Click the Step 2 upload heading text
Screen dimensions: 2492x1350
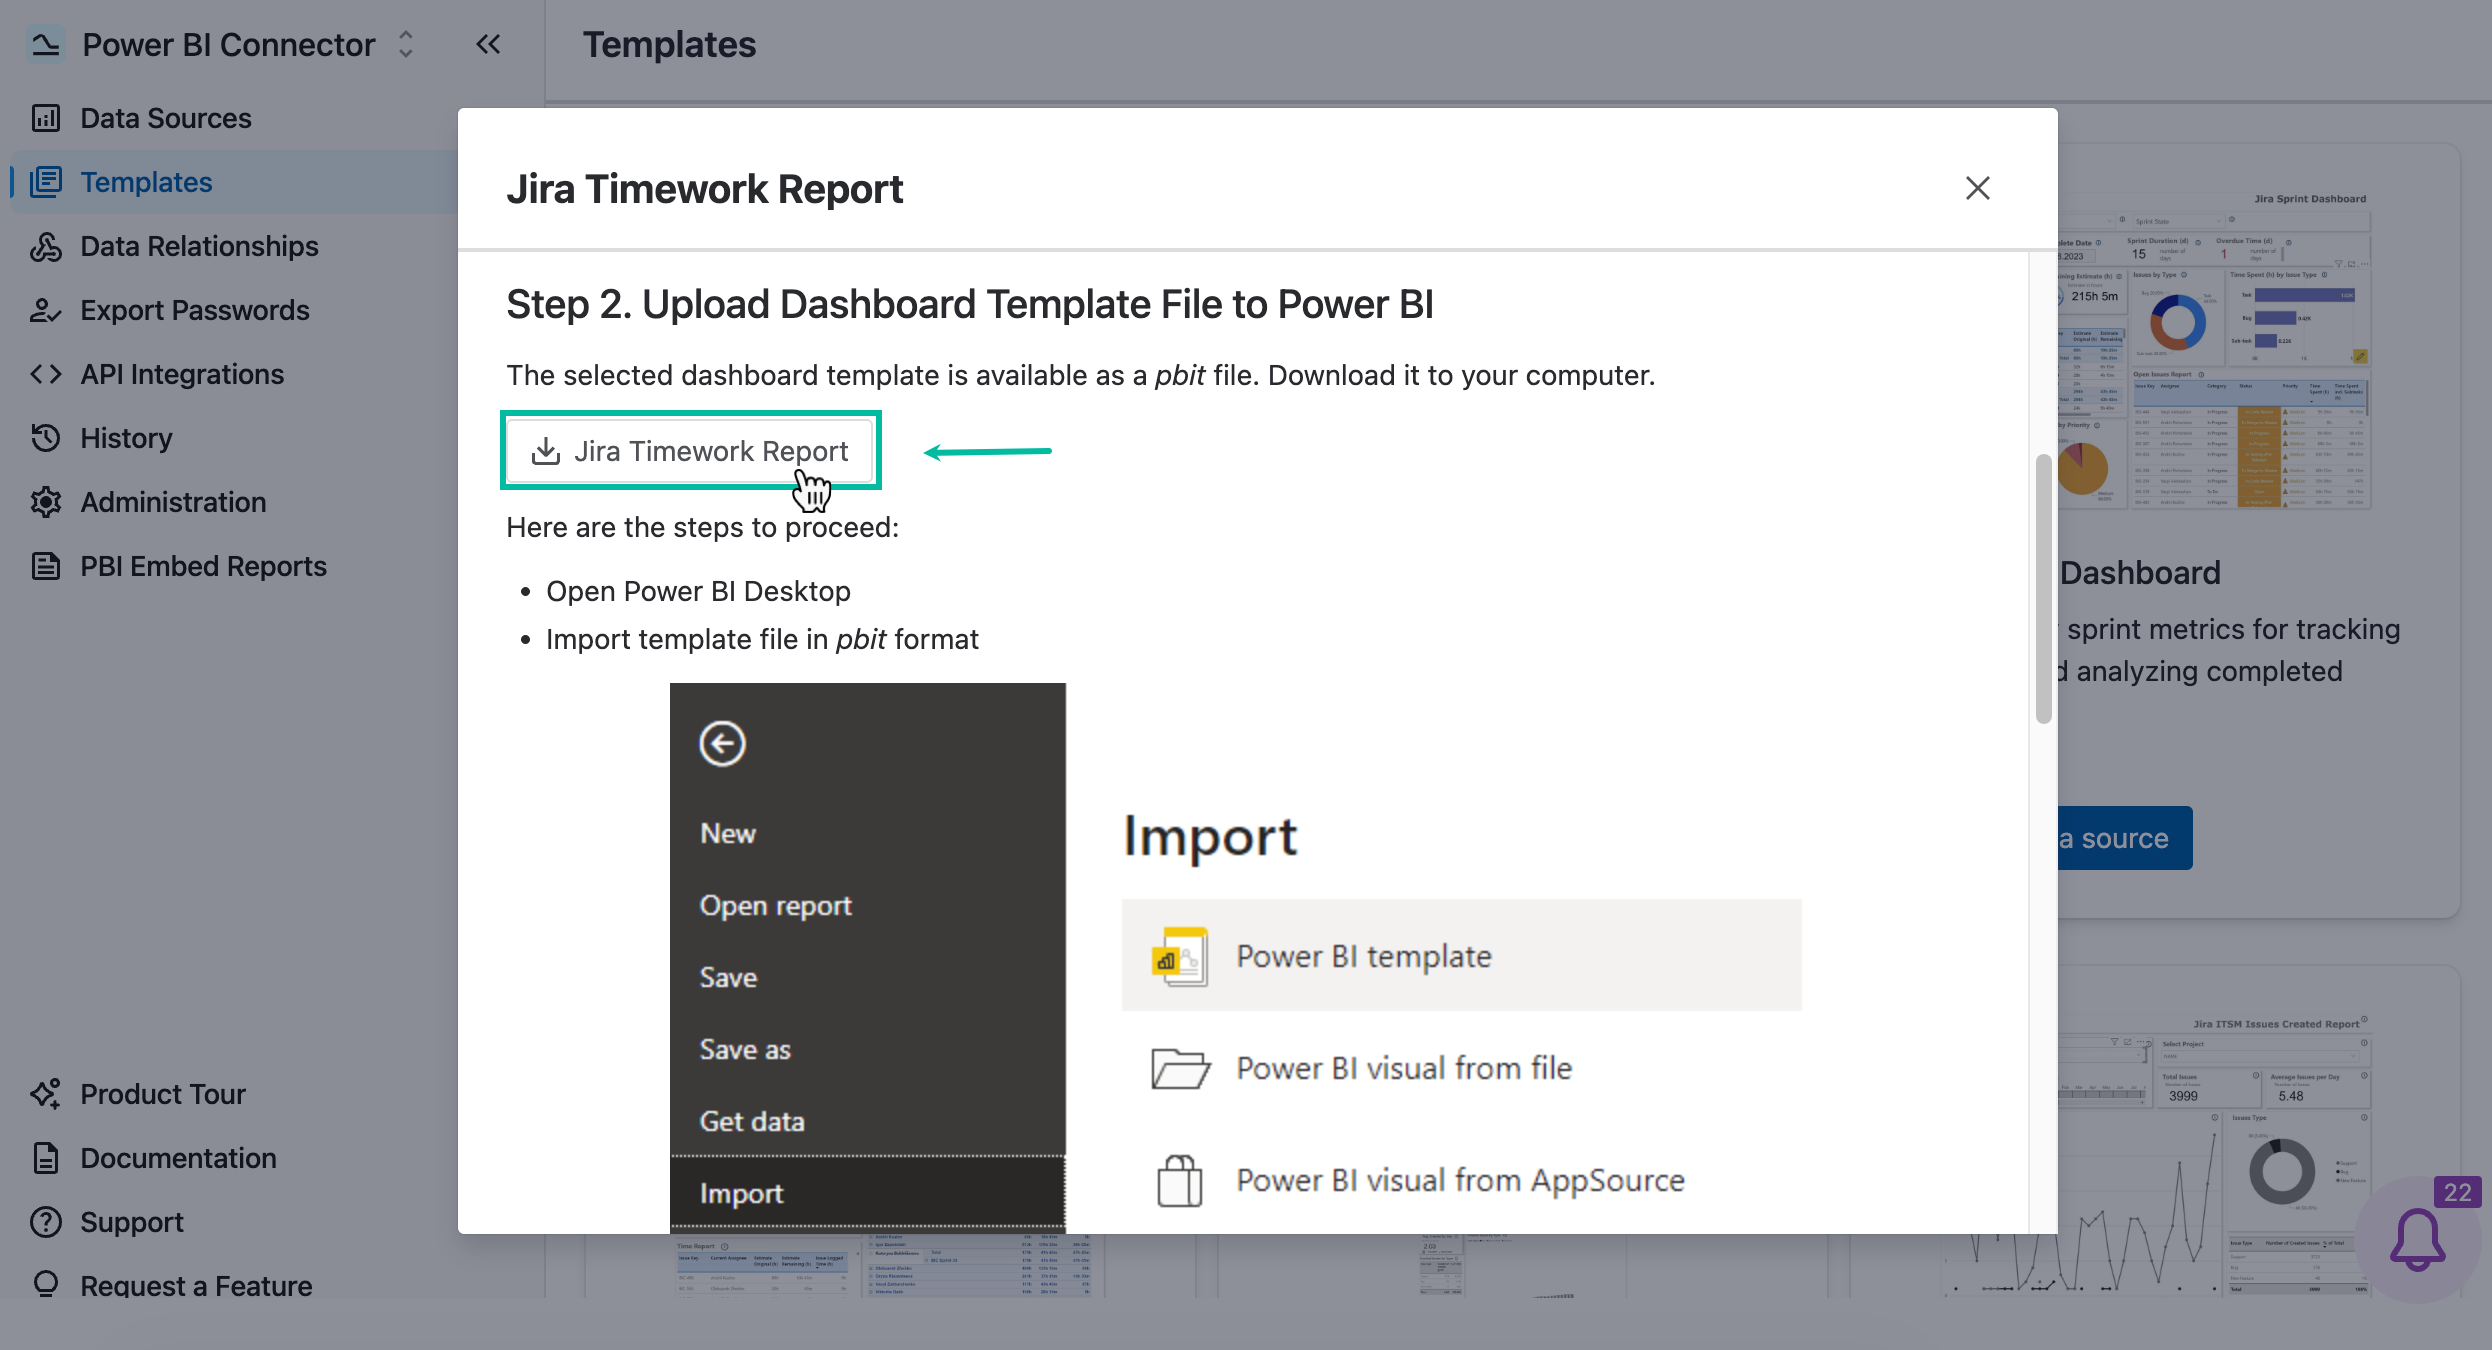click(970, 304)
